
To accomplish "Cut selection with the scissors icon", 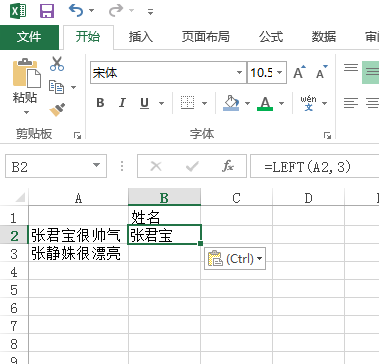I will click(57, 63).
